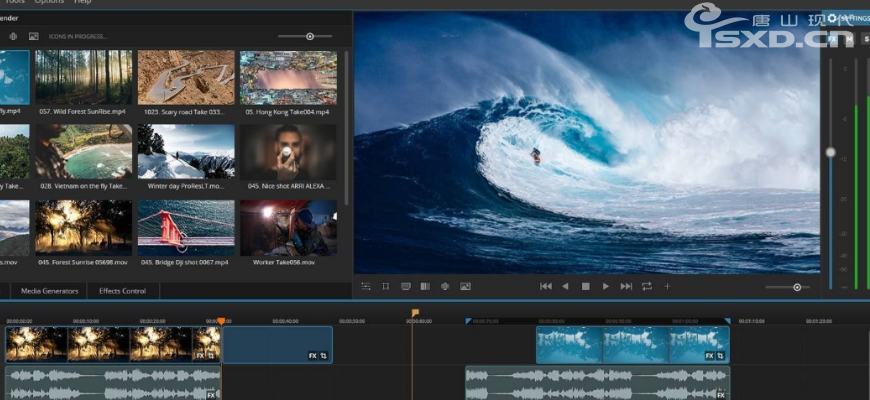Select the 045. Bridge Dji shot 0067.mp4 thumbnail
This screenshot has height=400, width=870.
coord(186,227)
